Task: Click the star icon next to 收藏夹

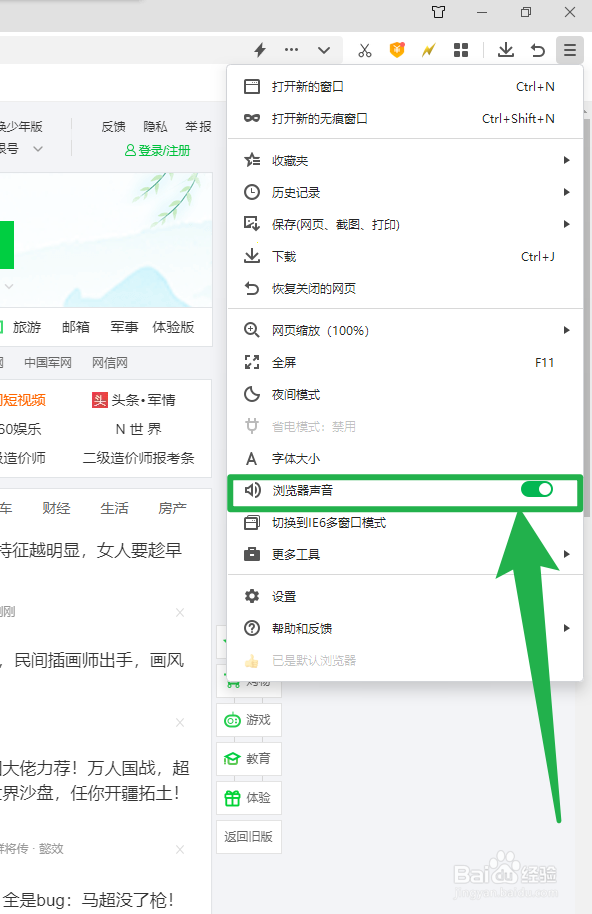Action: 252,160
